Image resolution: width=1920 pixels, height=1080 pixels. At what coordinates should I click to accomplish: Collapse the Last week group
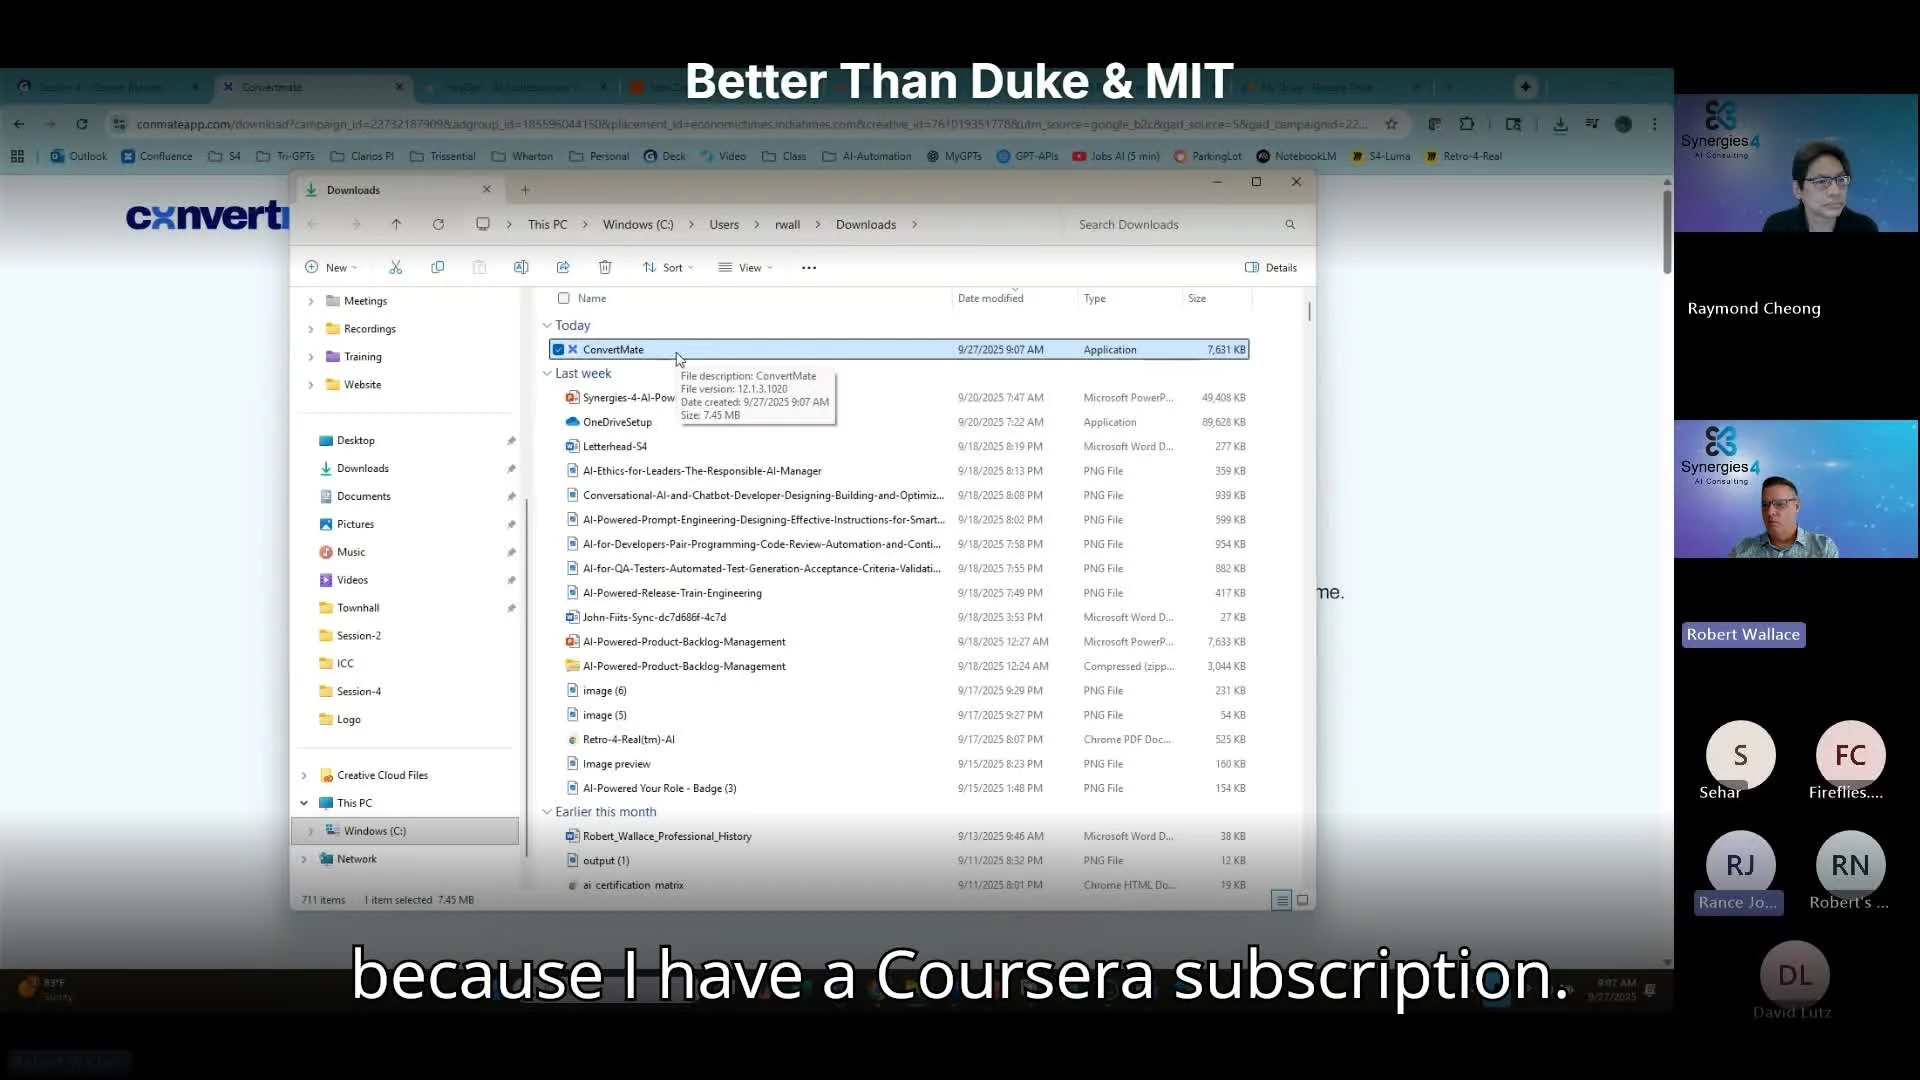click(x=547, y=374)
